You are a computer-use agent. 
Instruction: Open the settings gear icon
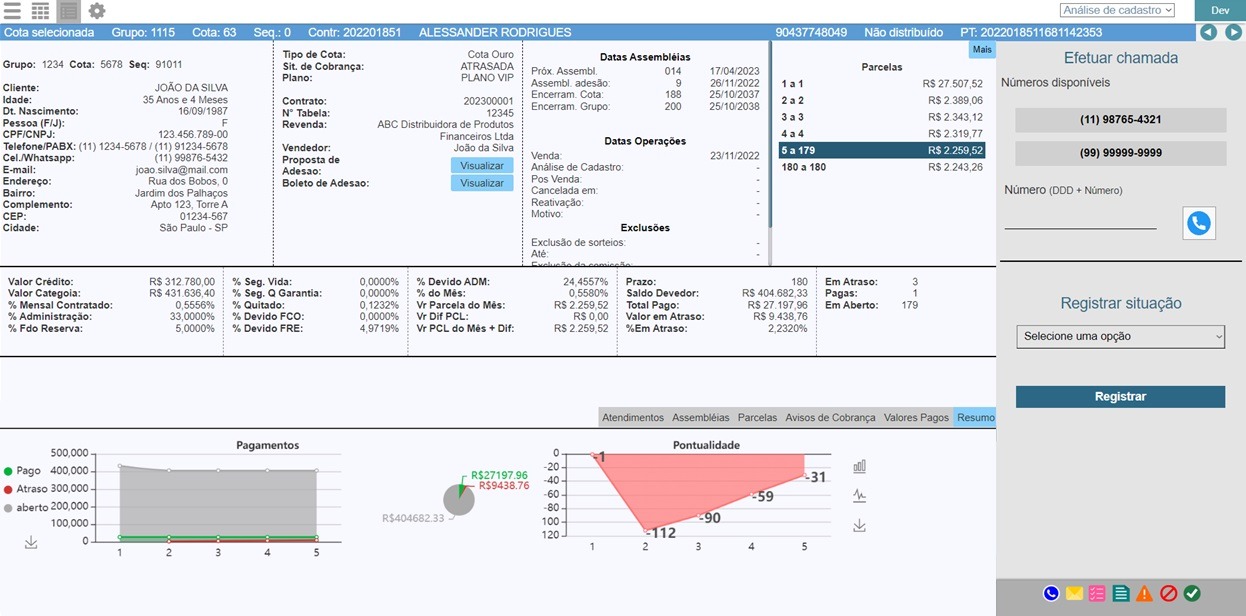point(96,11)
